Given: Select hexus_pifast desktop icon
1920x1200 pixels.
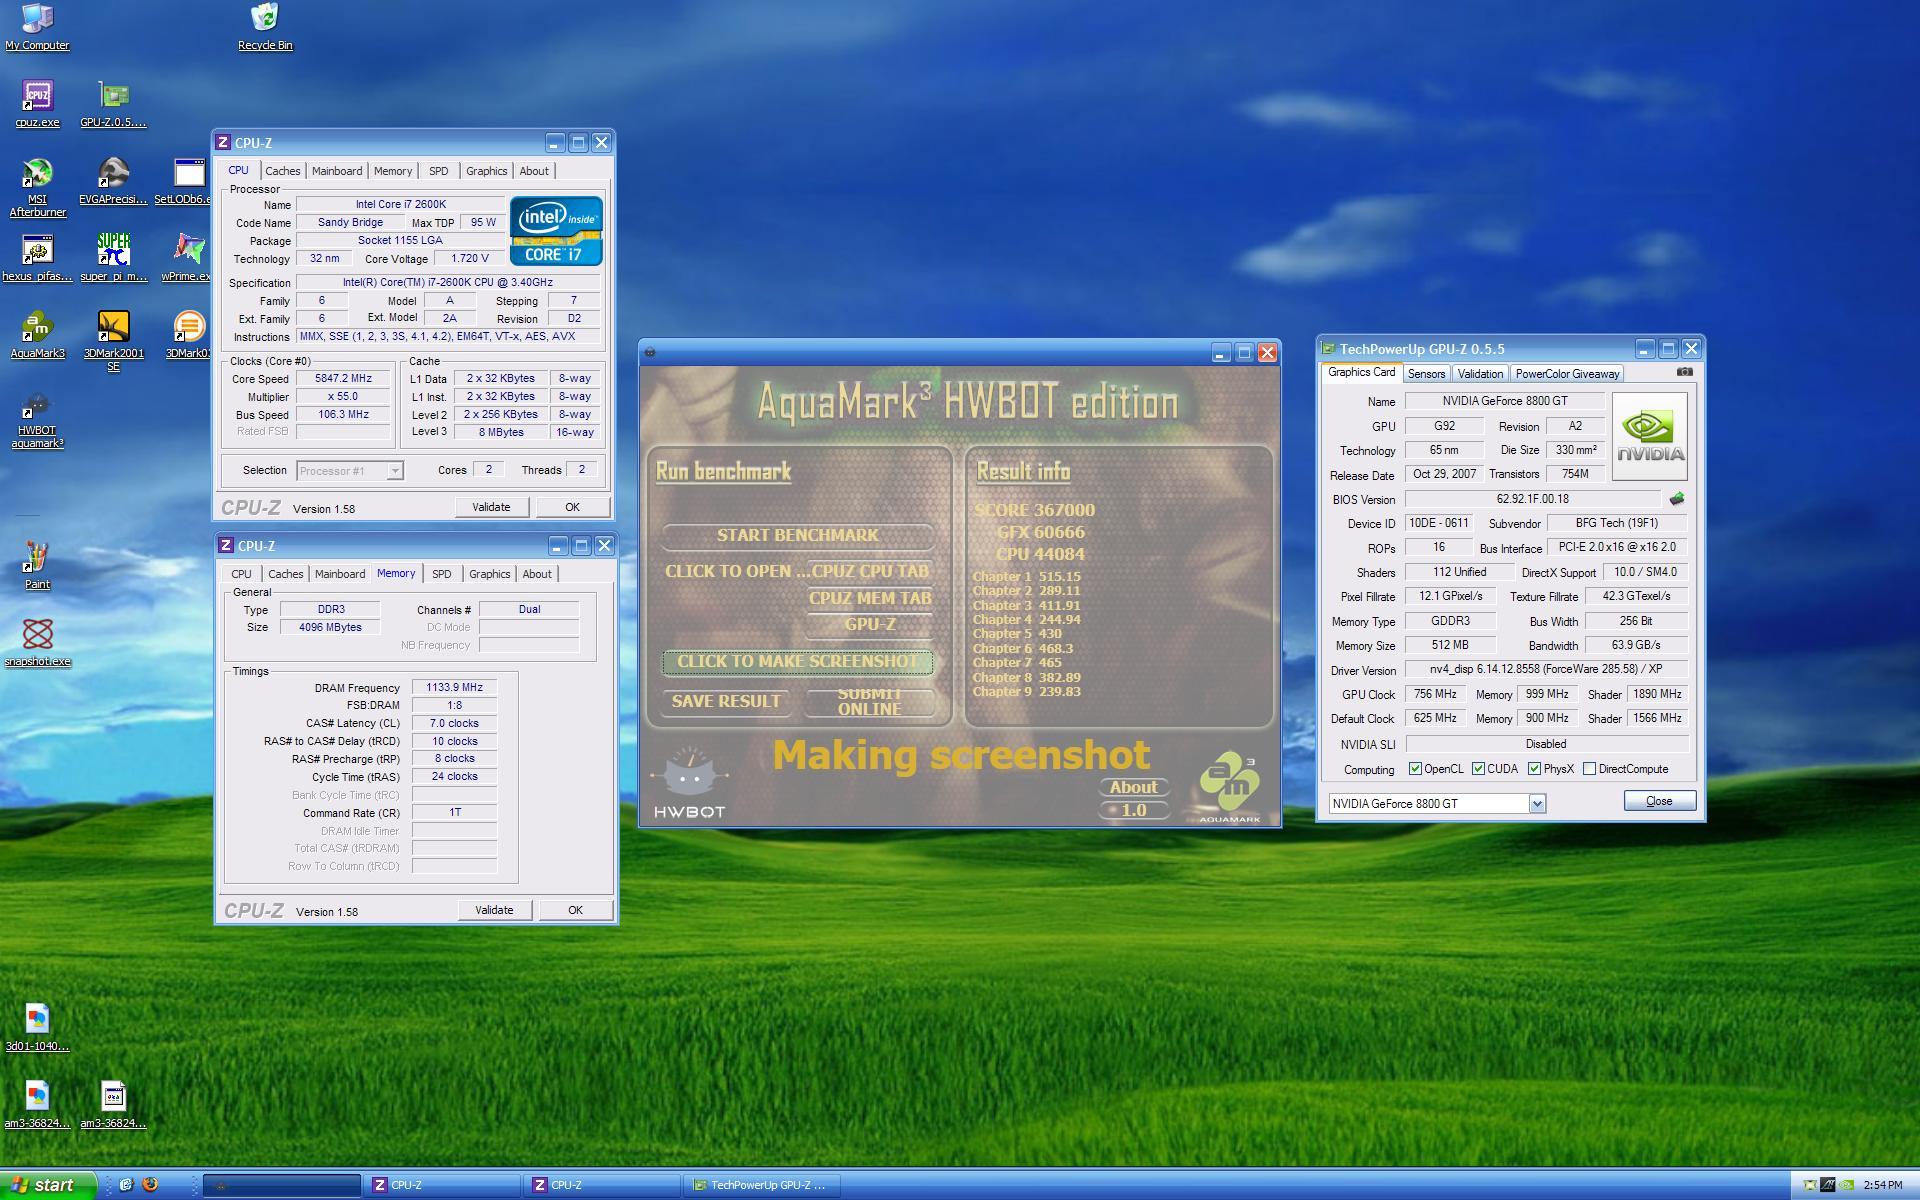Looking at the screenshot, I should pyautogui.click(x=37, y=258).
